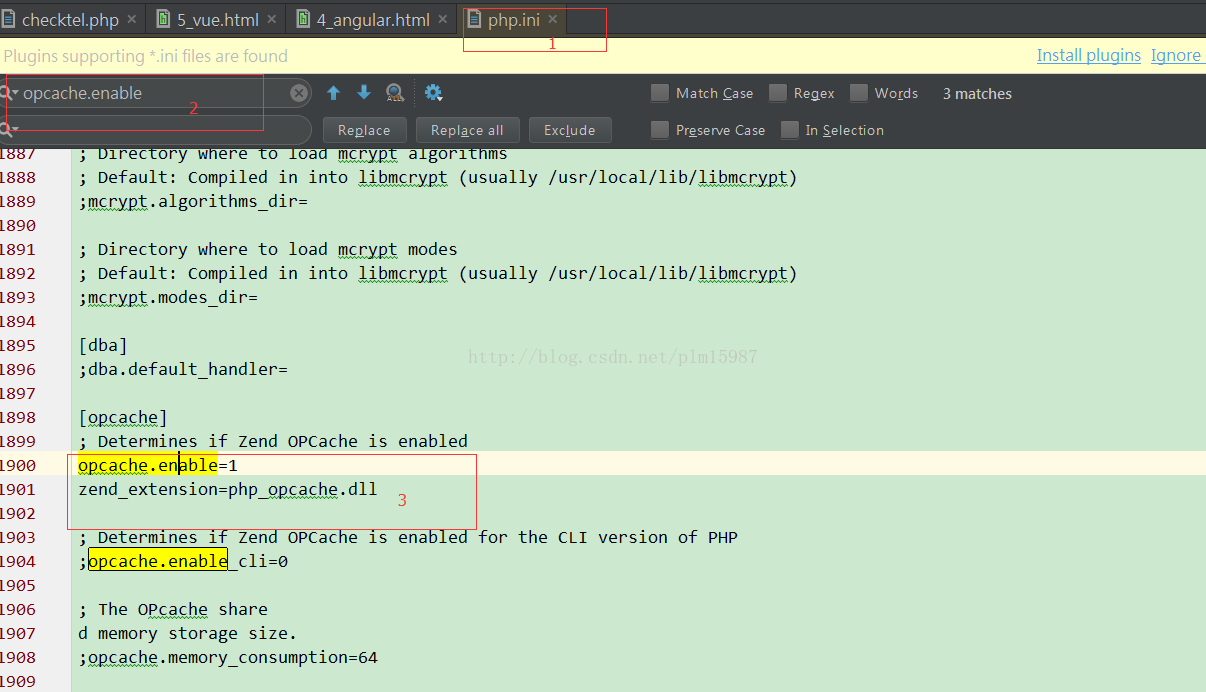
Task: Click line number 1904 in gutter
Action: coord(18,561)
